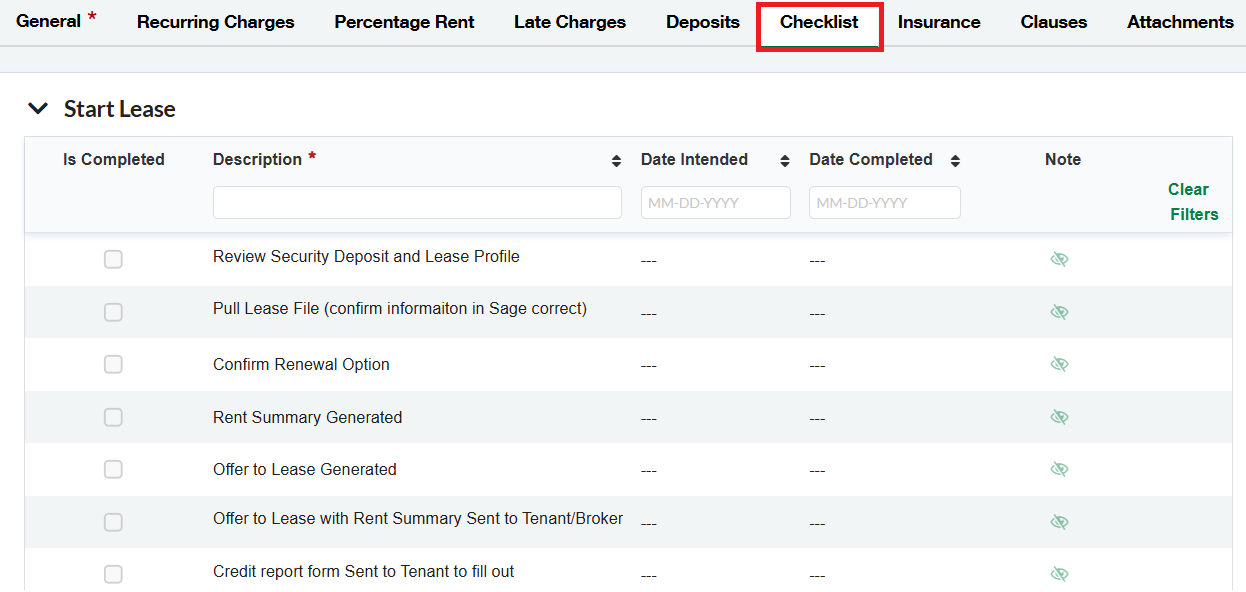
Task: Click the Date Intended filter field
Action: 716,202
